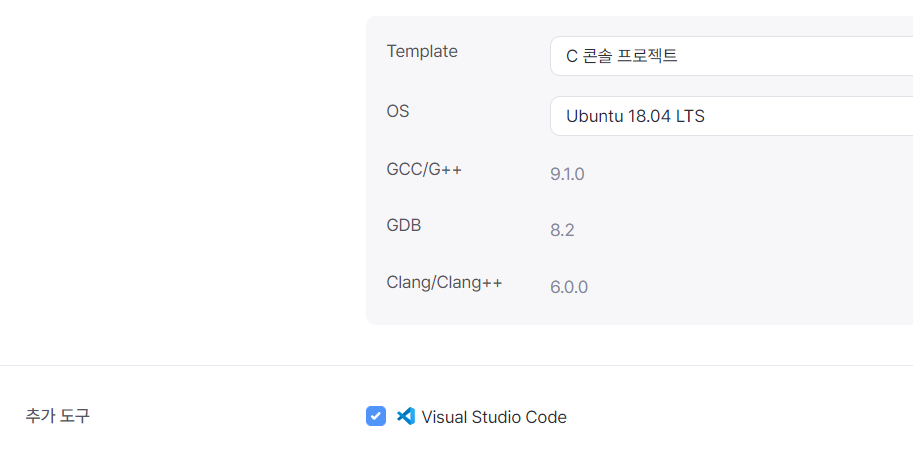Viewport: 913px width, 452px height.
Task: Click the GDB version value 8.2
Action: 562,230
